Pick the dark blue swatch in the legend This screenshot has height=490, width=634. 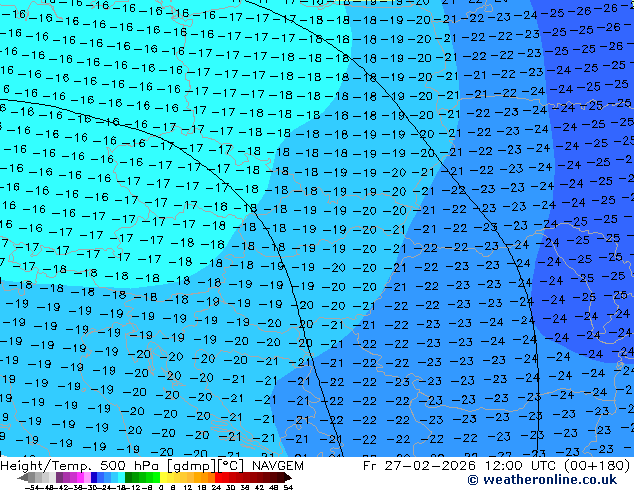(x=94, y=477)
